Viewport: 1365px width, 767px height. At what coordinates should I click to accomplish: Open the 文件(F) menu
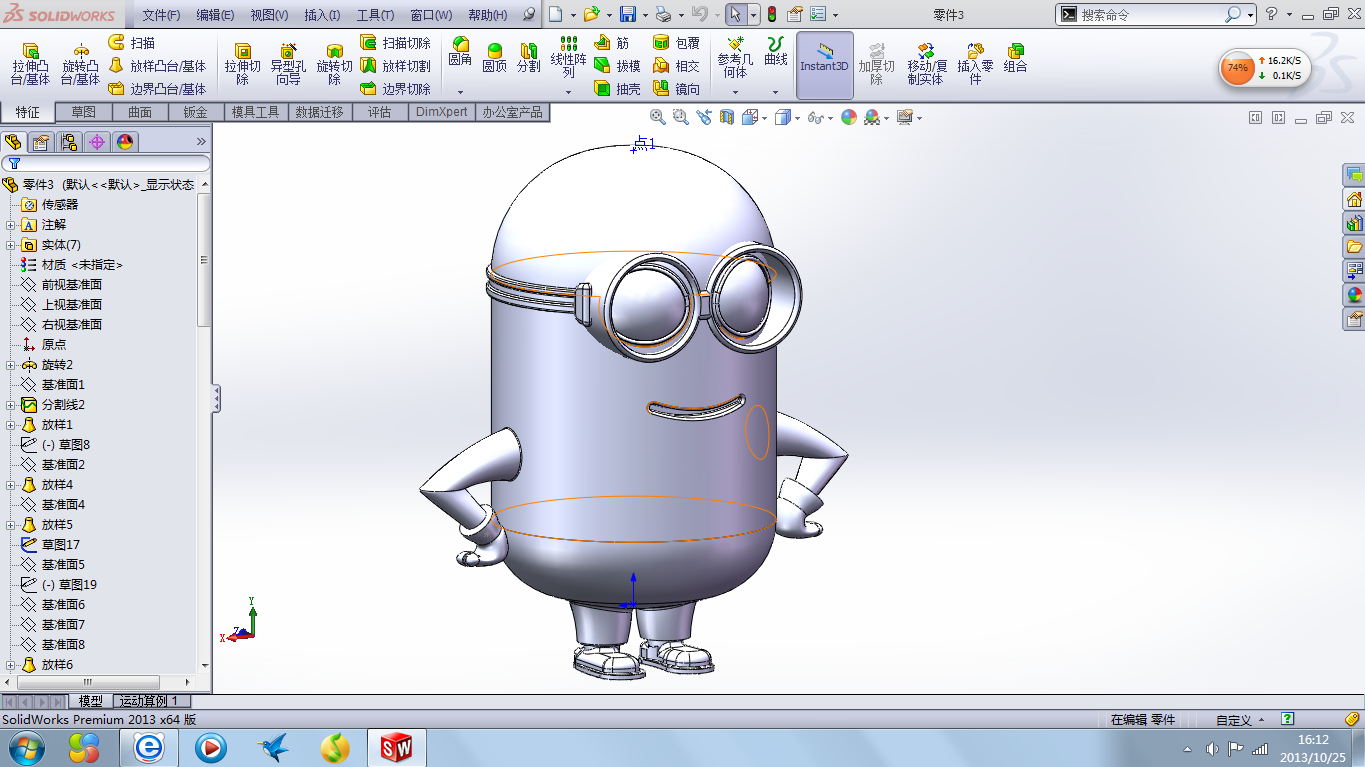161,15
